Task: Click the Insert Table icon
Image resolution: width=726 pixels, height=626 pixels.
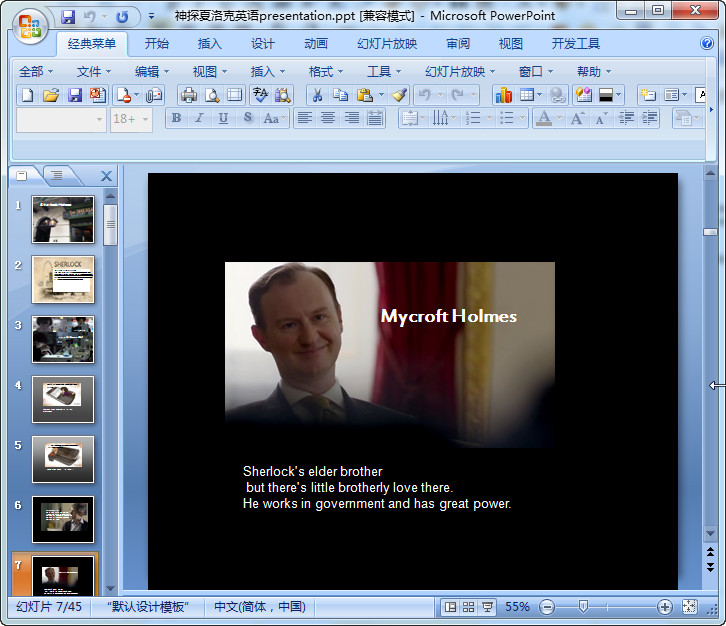Action: click(x=527, y=95)
